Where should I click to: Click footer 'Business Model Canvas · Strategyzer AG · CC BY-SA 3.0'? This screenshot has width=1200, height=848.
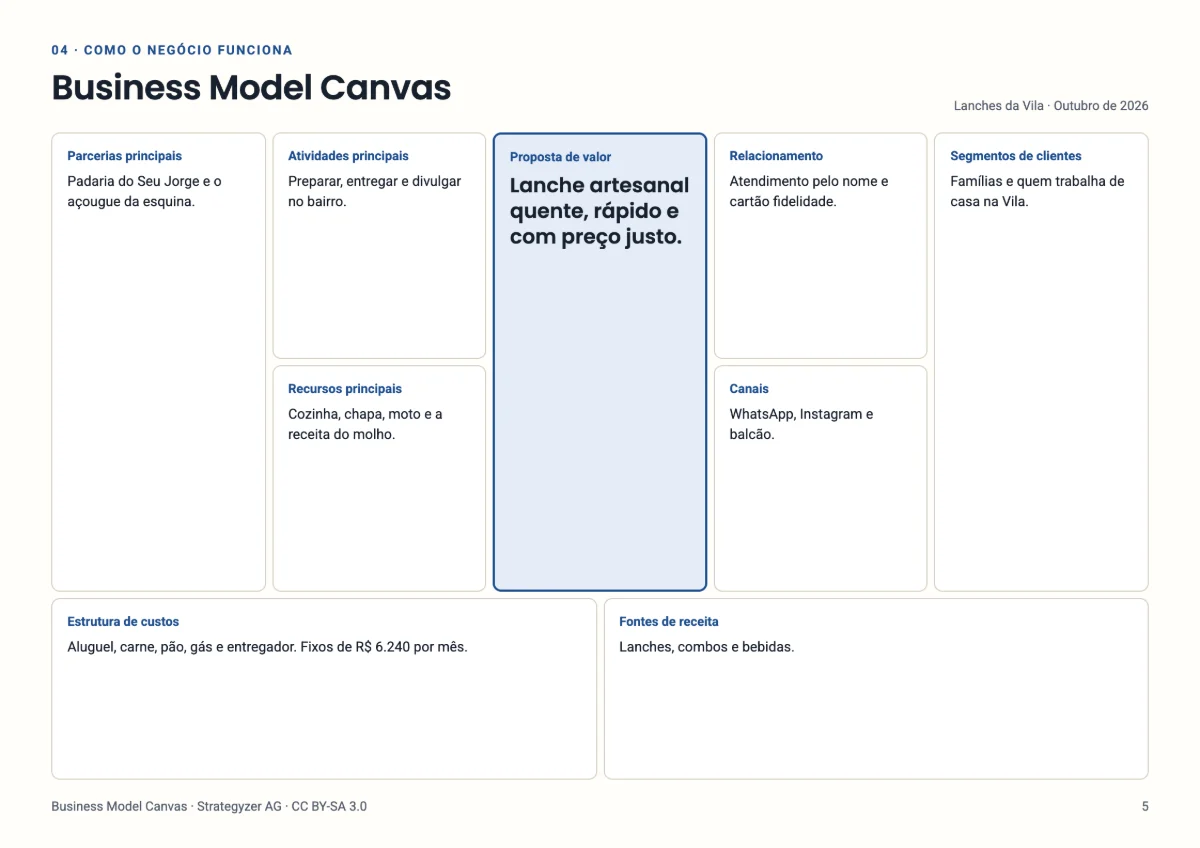[209, 806]
